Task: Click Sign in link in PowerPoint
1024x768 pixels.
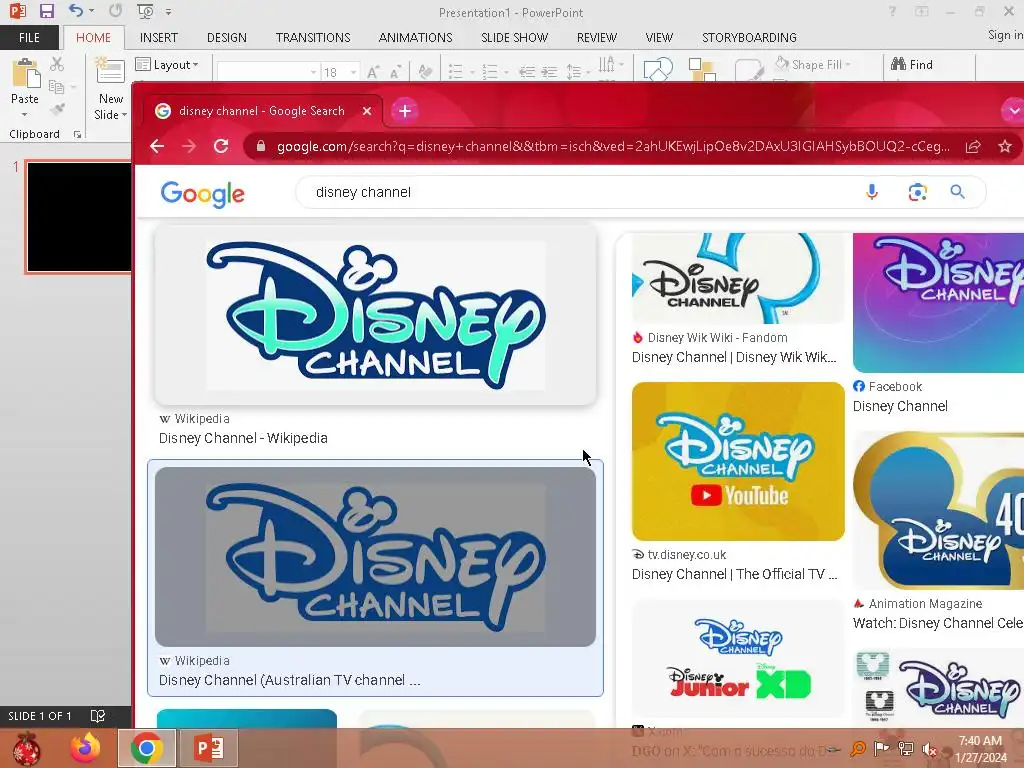Action: [1005, 35]
